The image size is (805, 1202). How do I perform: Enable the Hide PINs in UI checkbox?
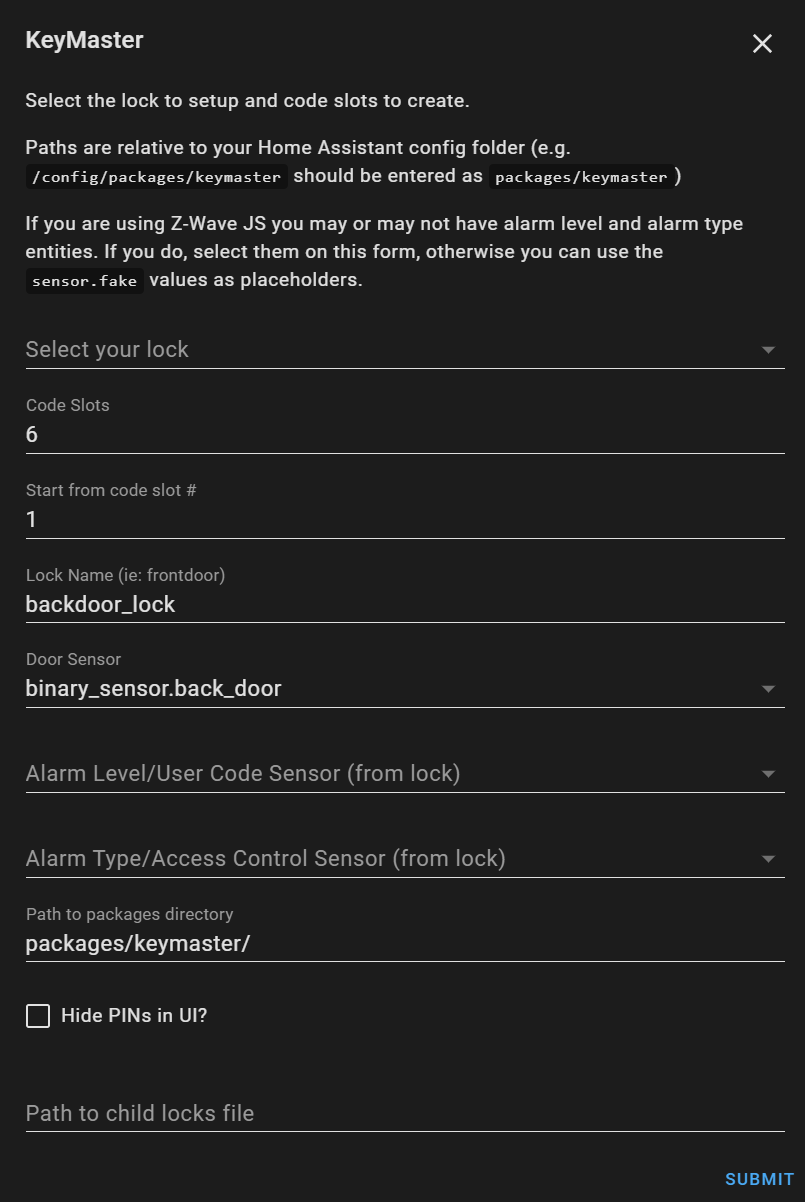37,1015
